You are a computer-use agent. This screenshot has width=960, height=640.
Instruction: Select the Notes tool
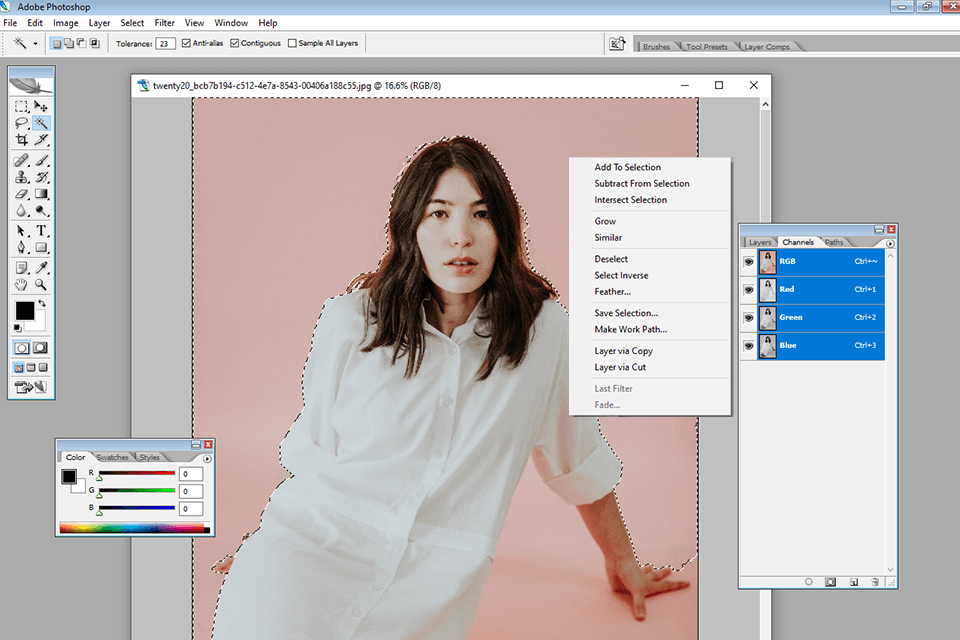21,268
